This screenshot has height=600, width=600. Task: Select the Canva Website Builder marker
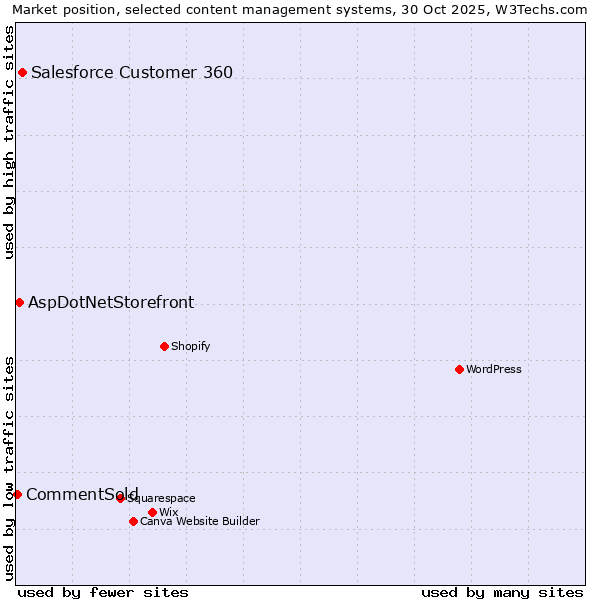coord(133,521)
